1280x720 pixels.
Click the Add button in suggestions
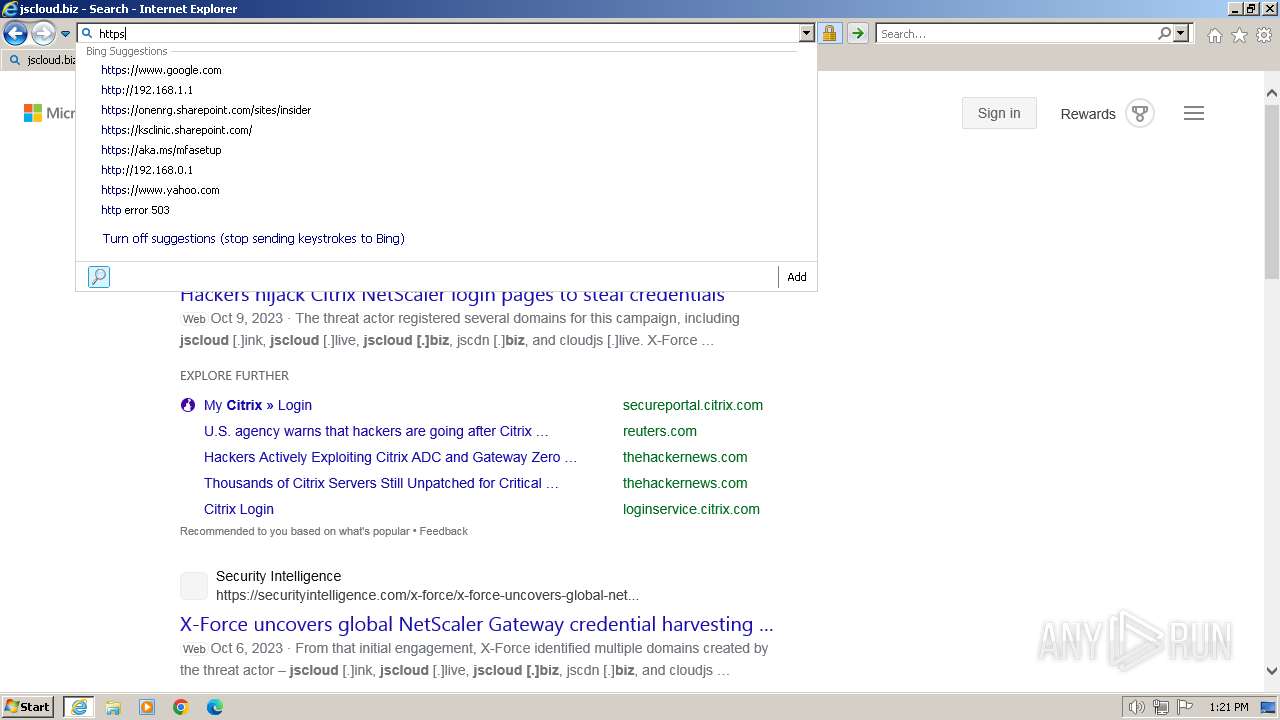click(x=797, y=277)
